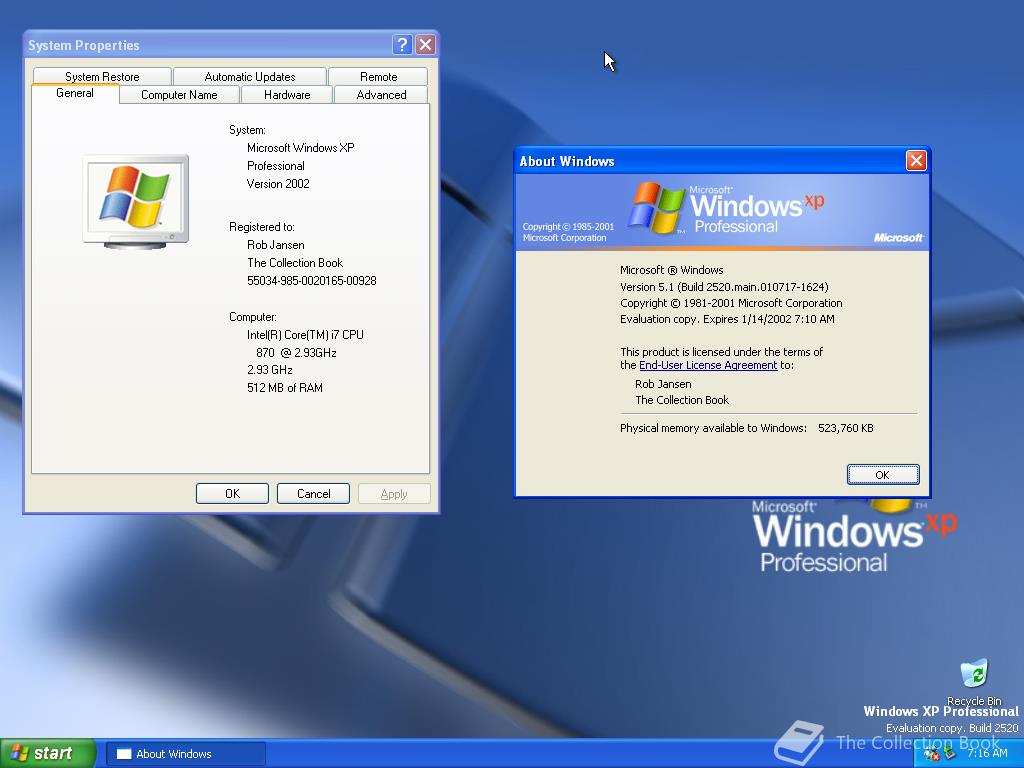This screenshot has height=768, width=1024.
Task: Click the '512 MB of RAM' line
Action: 285,387
